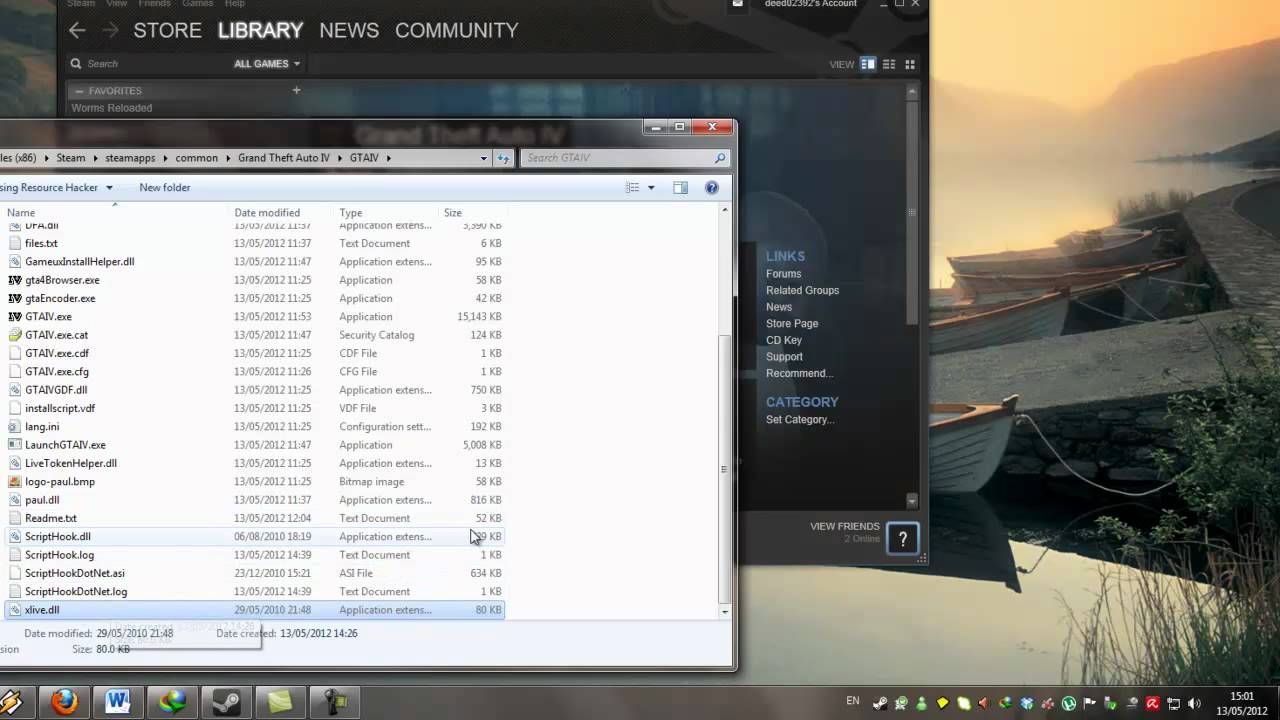Click the Explorer file list scrollbar thumb

point(725,468)
